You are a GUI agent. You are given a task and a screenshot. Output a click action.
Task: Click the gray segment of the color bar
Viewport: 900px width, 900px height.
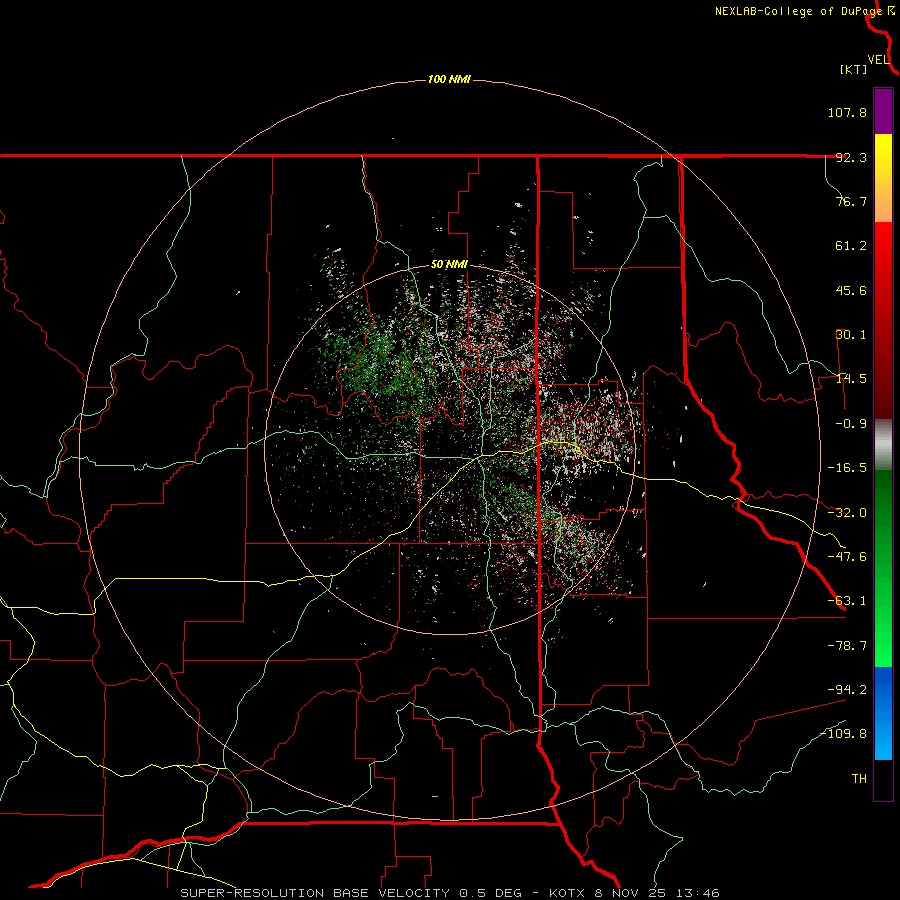[x=883, y=445]
